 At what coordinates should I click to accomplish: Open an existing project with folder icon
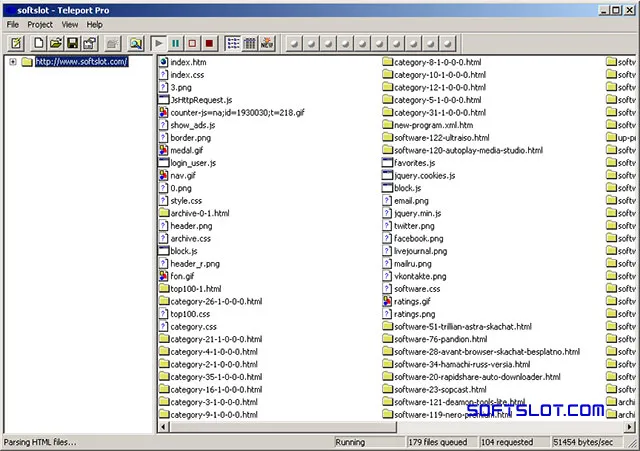[x=56, y=43]
